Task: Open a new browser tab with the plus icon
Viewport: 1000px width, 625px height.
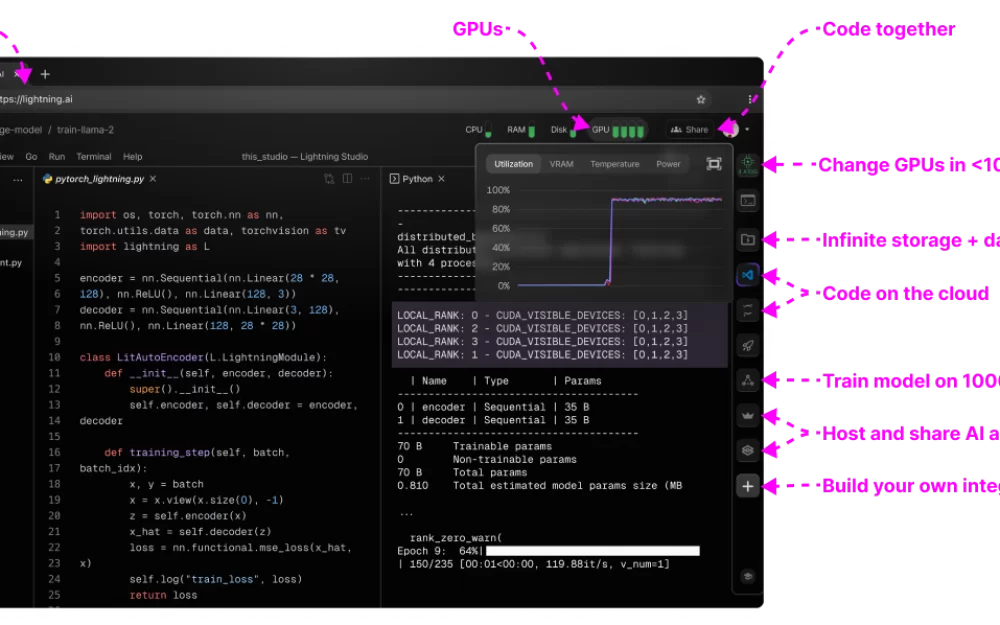Action: tap(45, 75)
